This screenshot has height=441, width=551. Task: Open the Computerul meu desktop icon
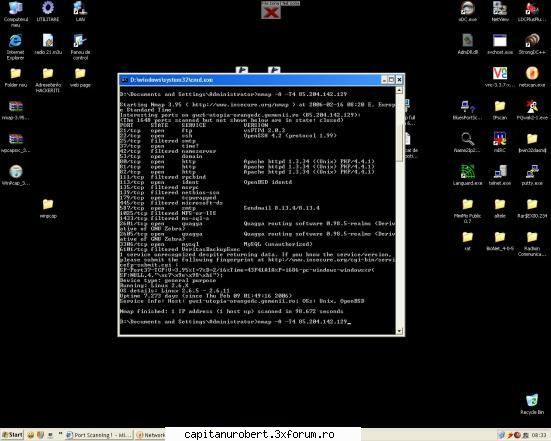(x=15, y=13)
